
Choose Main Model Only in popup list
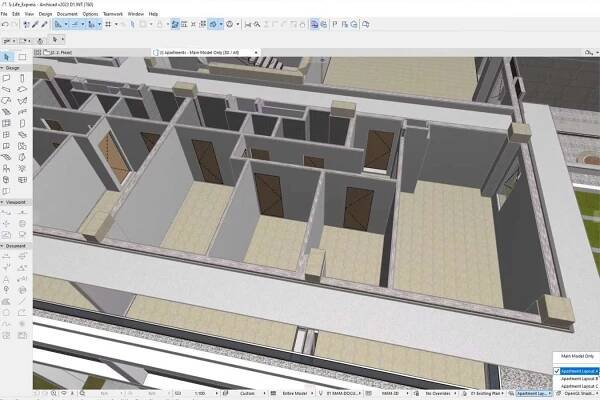point(575,357)
